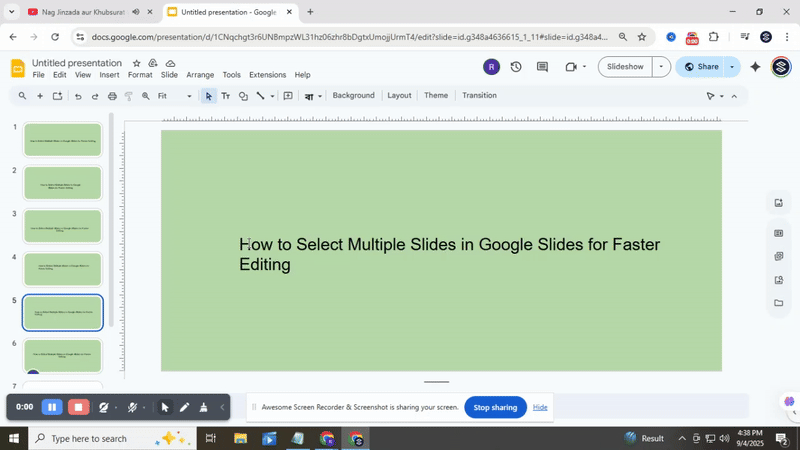The width and height of the screenshot is (800, 450).
Task: Select the recorder pen annotation tool
Action: 184,407
